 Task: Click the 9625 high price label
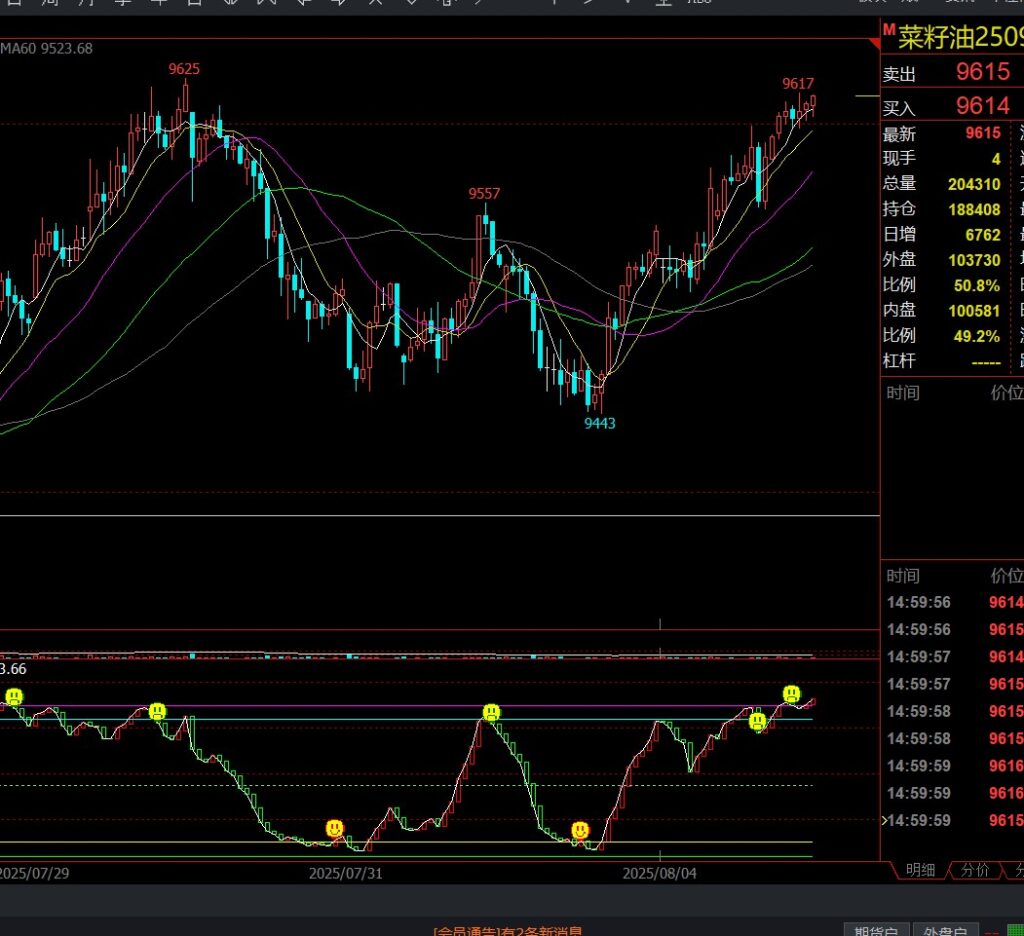tap(184, 69)
